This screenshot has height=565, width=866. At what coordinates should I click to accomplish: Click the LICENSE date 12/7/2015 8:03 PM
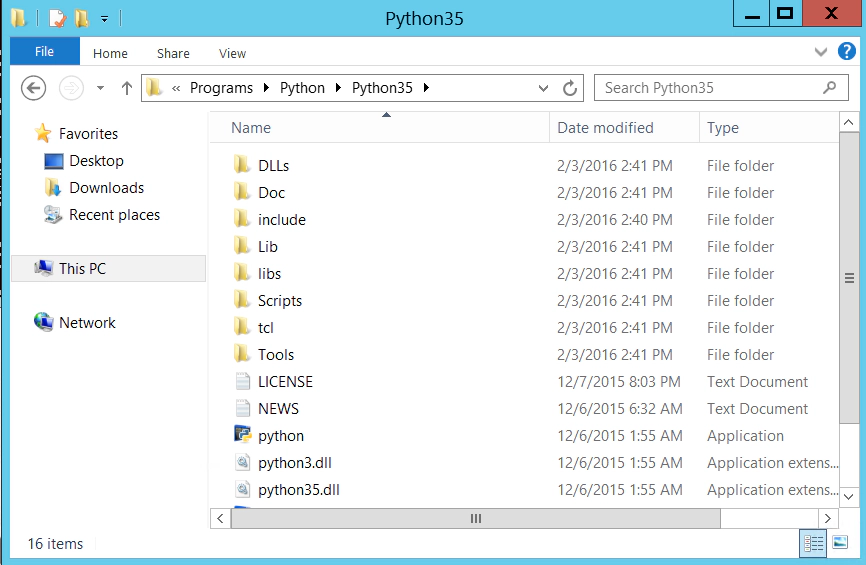(619, 382)
